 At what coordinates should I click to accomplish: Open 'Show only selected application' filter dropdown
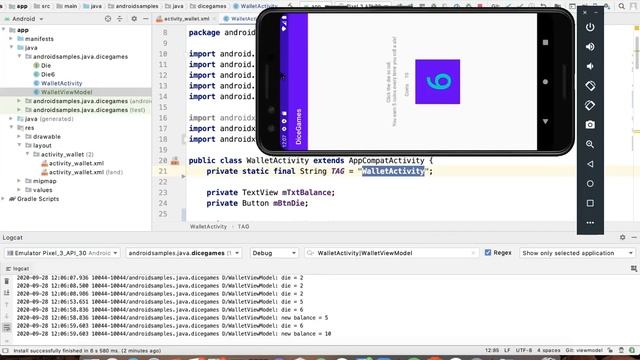click(x=577, y=253)
